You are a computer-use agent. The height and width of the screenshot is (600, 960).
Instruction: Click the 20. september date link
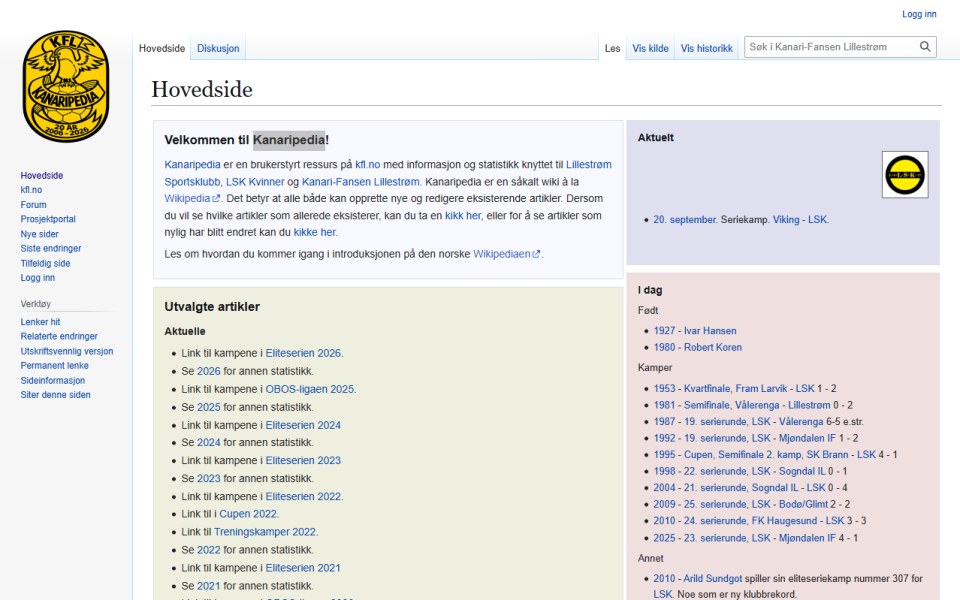tap(684, 219)
